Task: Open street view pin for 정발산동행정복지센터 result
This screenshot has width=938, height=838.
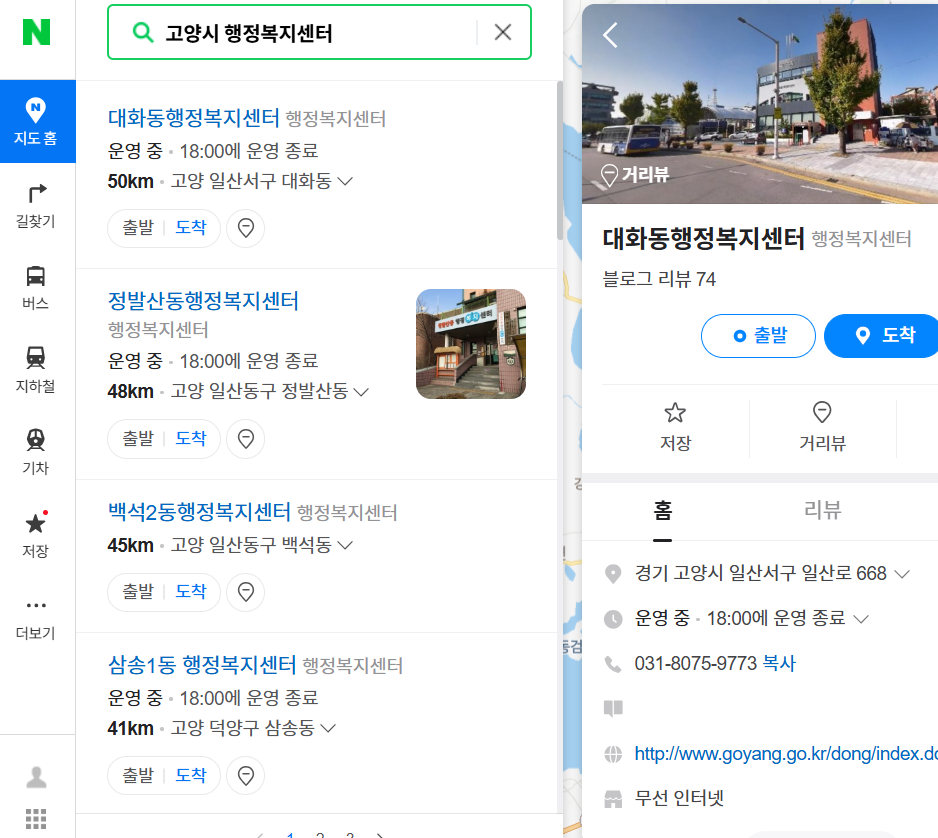Action: point(246,439)
